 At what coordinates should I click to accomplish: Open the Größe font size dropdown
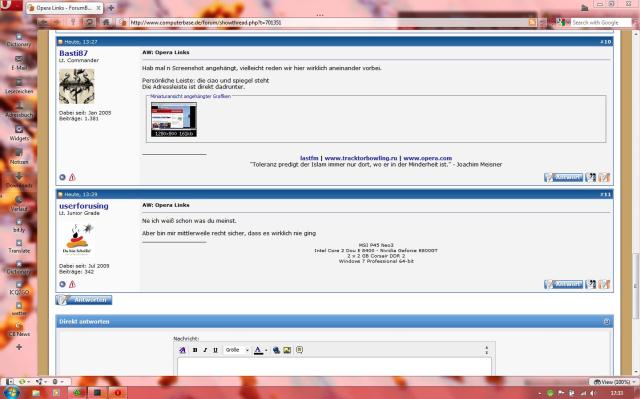(x=237, y=350)
